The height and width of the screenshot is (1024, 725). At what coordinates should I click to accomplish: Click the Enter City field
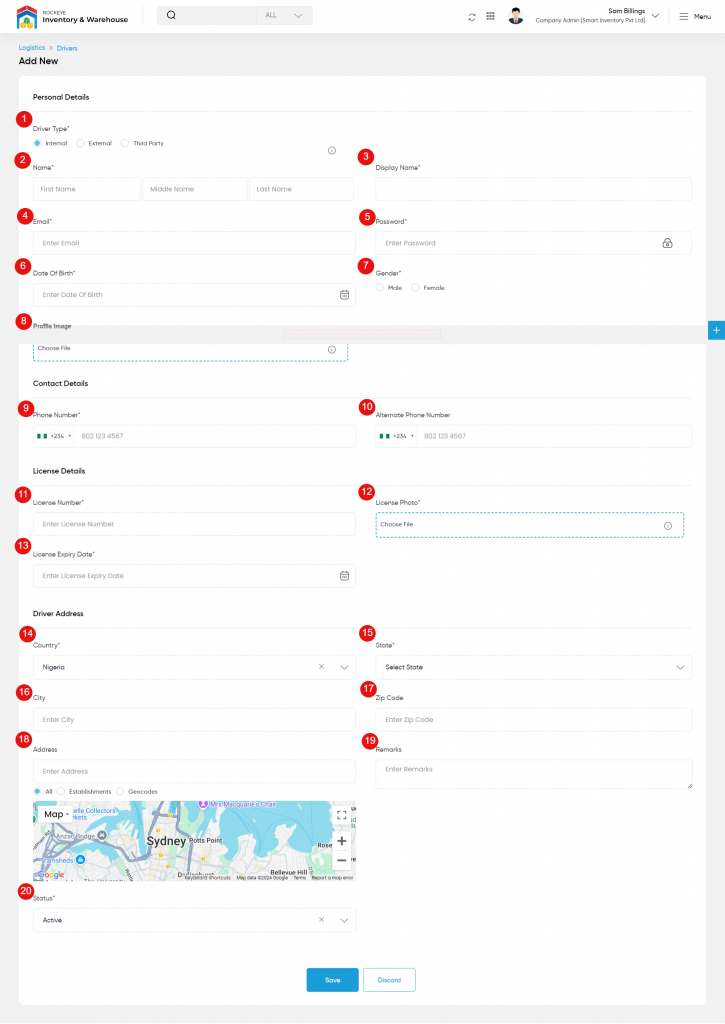(195, 720)
